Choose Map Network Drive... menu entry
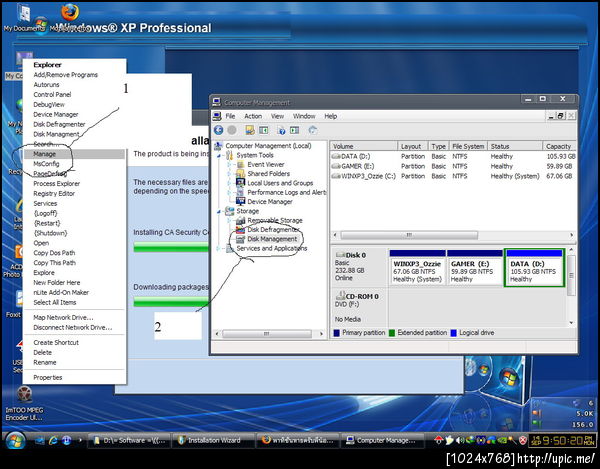The height and width of the screenshot is (469, 600). point(74,318)
